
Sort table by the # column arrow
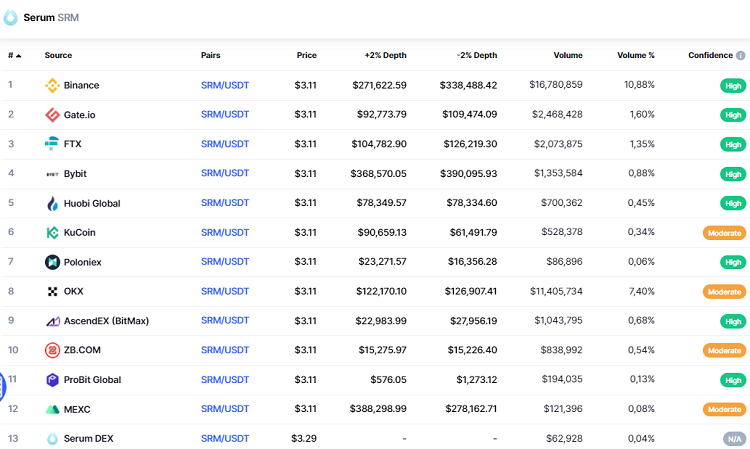pyautogui.click(x=18, y=55)
